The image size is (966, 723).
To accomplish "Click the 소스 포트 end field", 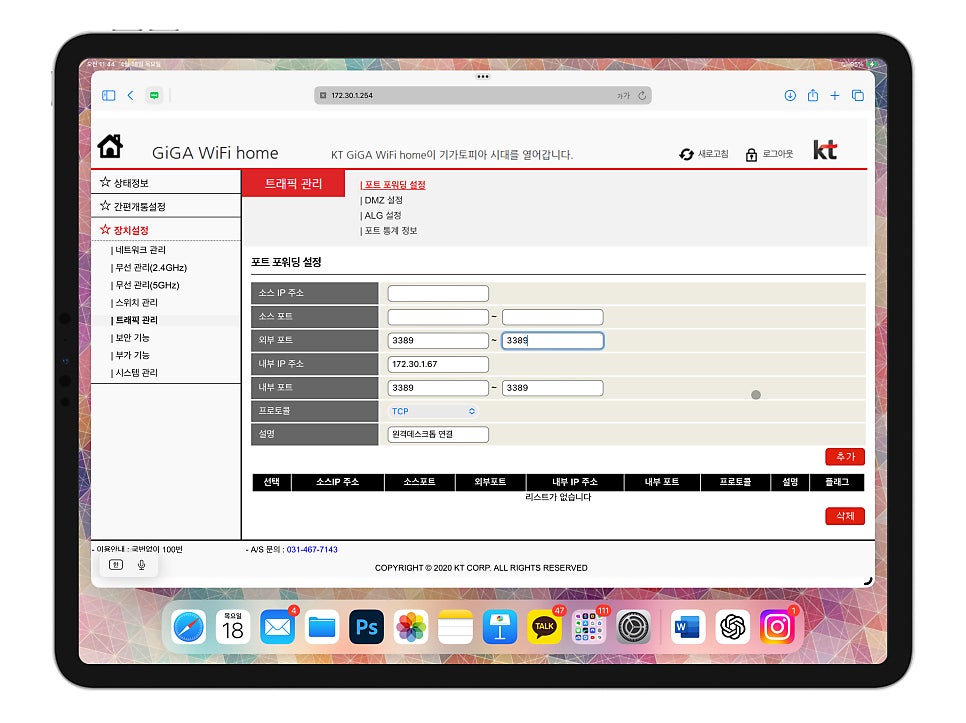I will click(x=553, y=317).
